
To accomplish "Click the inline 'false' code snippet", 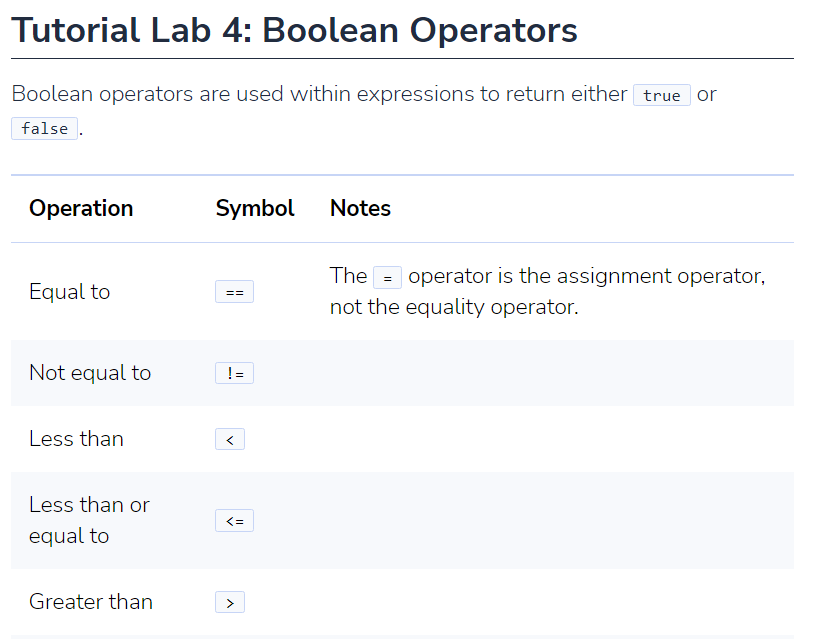I will 44,128.
